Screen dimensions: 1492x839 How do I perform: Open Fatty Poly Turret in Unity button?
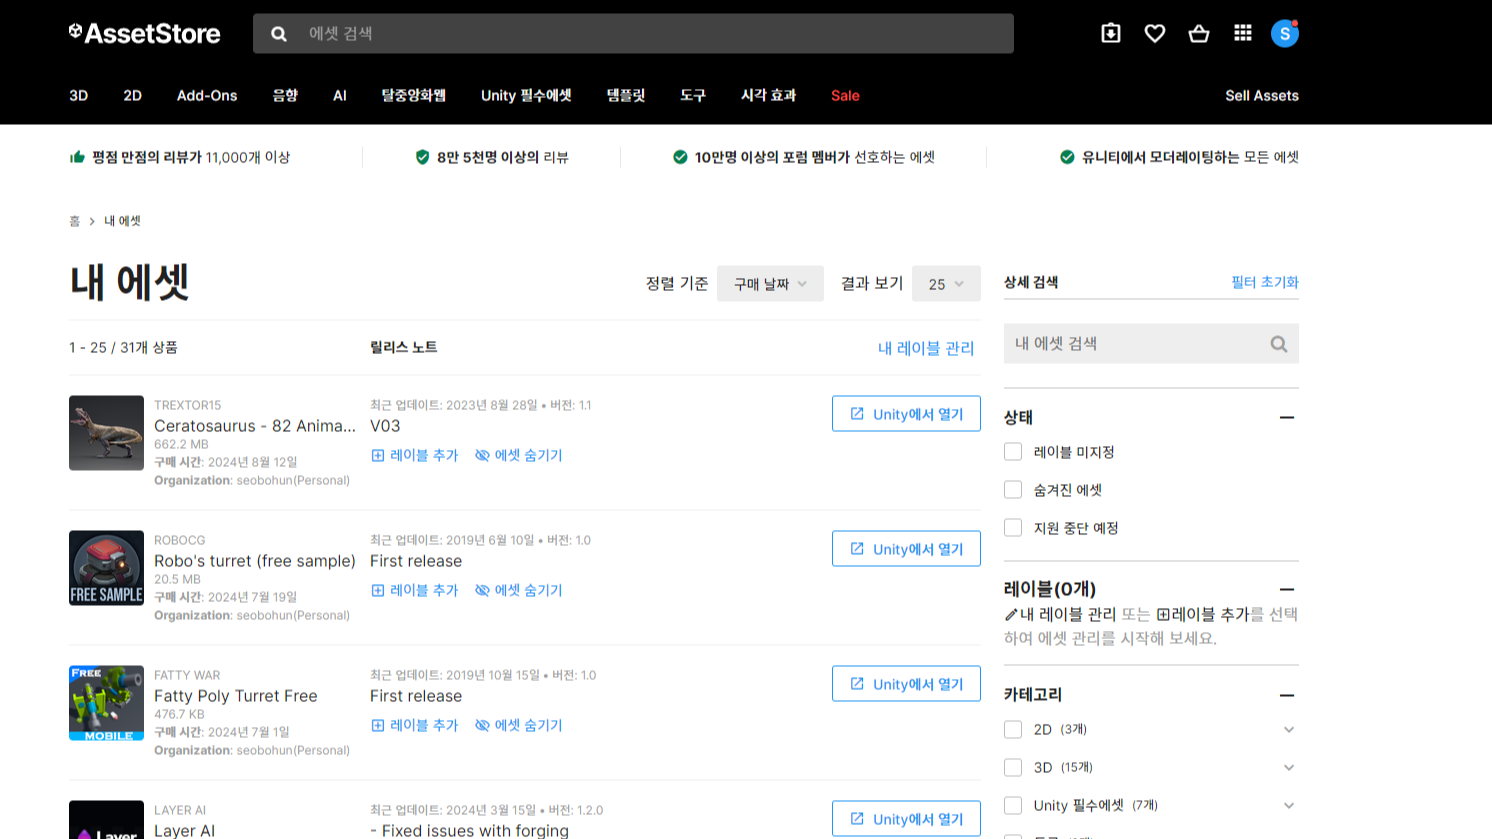tap(906, 684)
